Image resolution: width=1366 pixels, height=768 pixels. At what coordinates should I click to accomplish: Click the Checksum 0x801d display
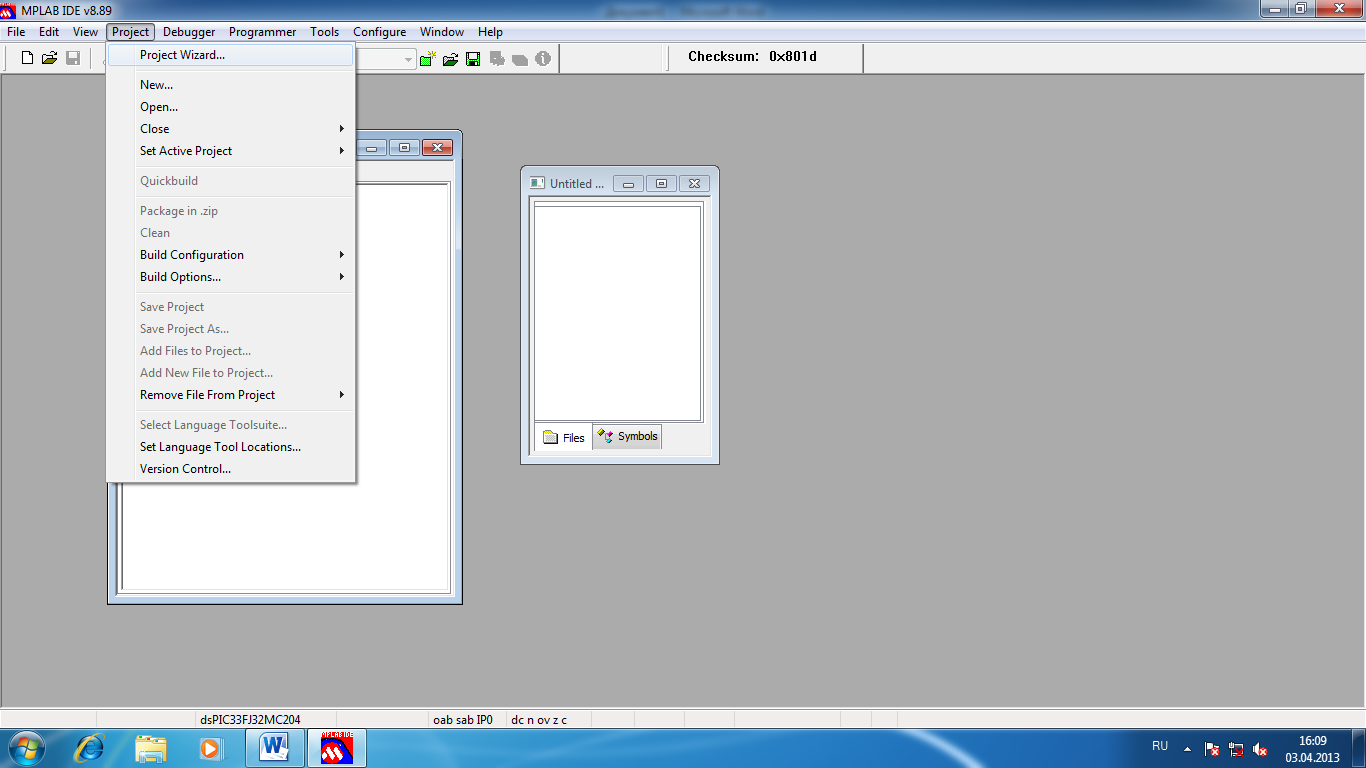tap(752, 57)
